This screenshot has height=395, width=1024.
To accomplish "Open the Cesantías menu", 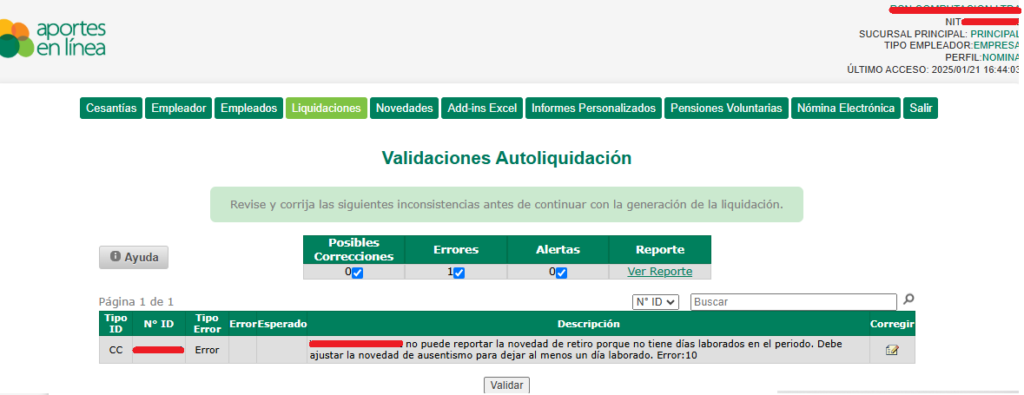I will click(x=111, y=108).
